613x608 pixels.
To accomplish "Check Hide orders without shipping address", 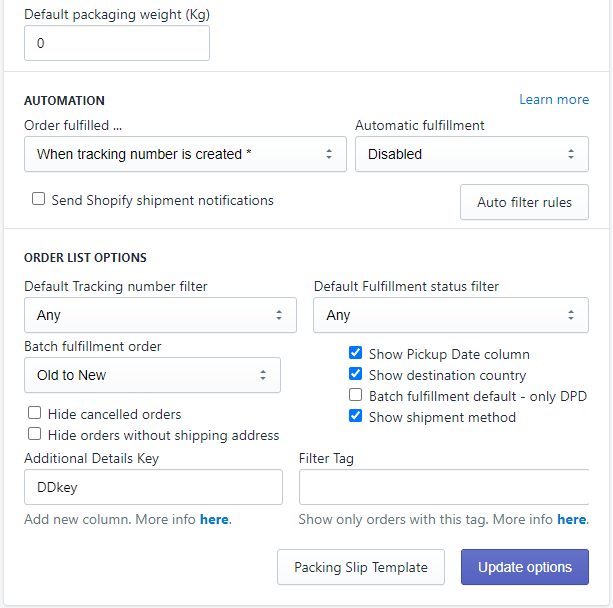I will coord(34,434).
